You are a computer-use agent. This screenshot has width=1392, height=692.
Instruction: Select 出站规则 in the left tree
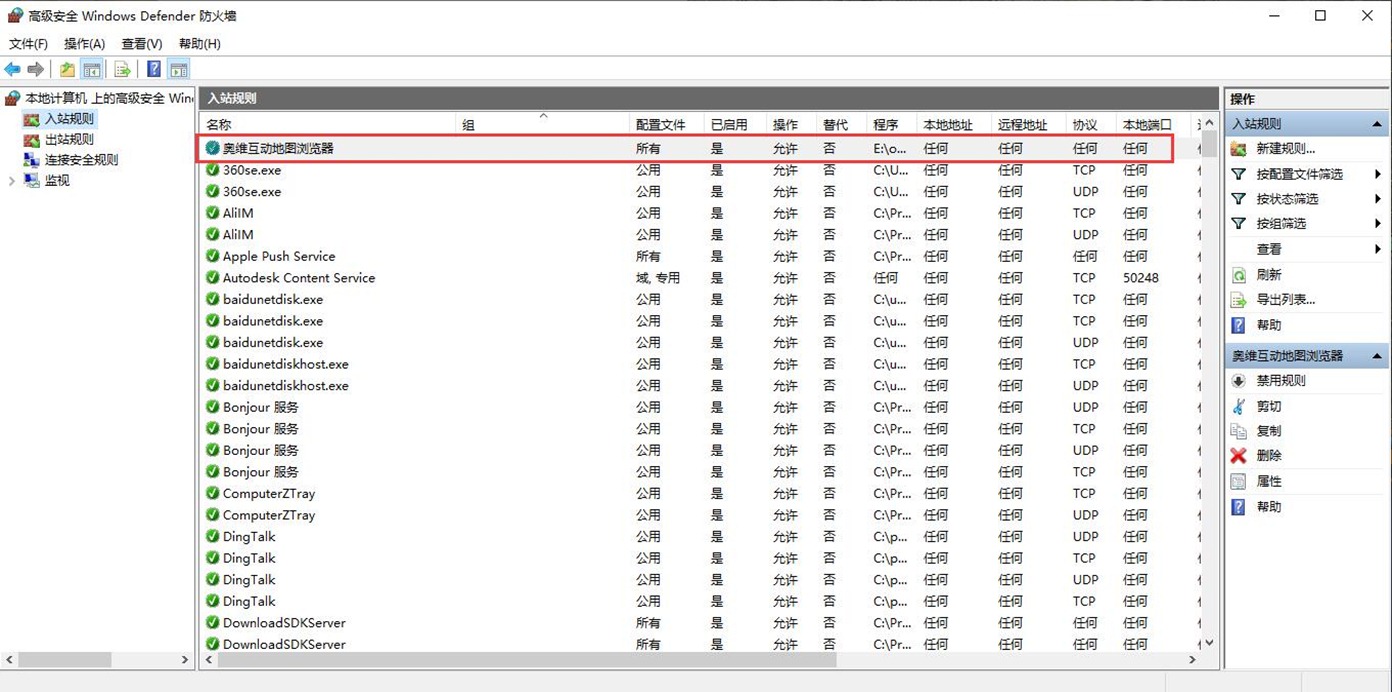pyautogui.click(x=69, y=140)
